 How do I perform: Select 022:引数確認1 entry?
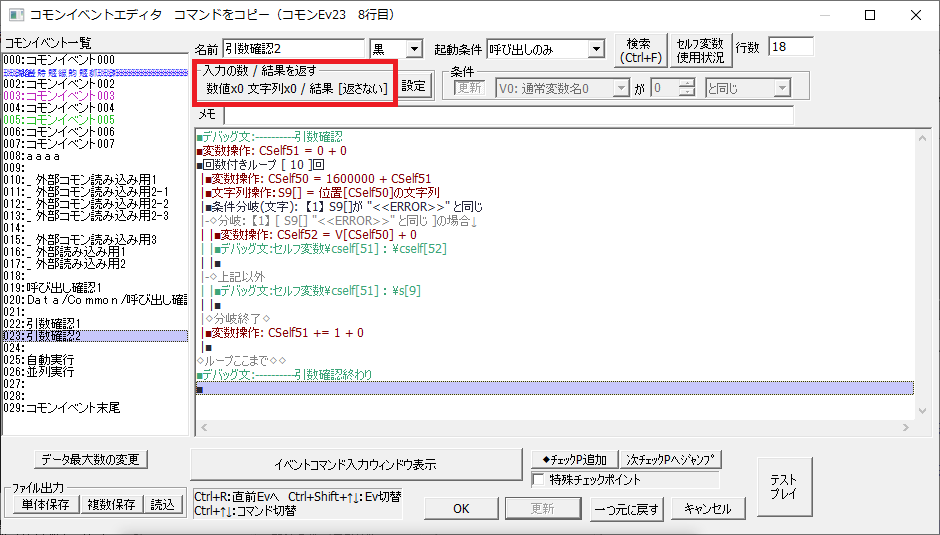click(x=95, y=324)
